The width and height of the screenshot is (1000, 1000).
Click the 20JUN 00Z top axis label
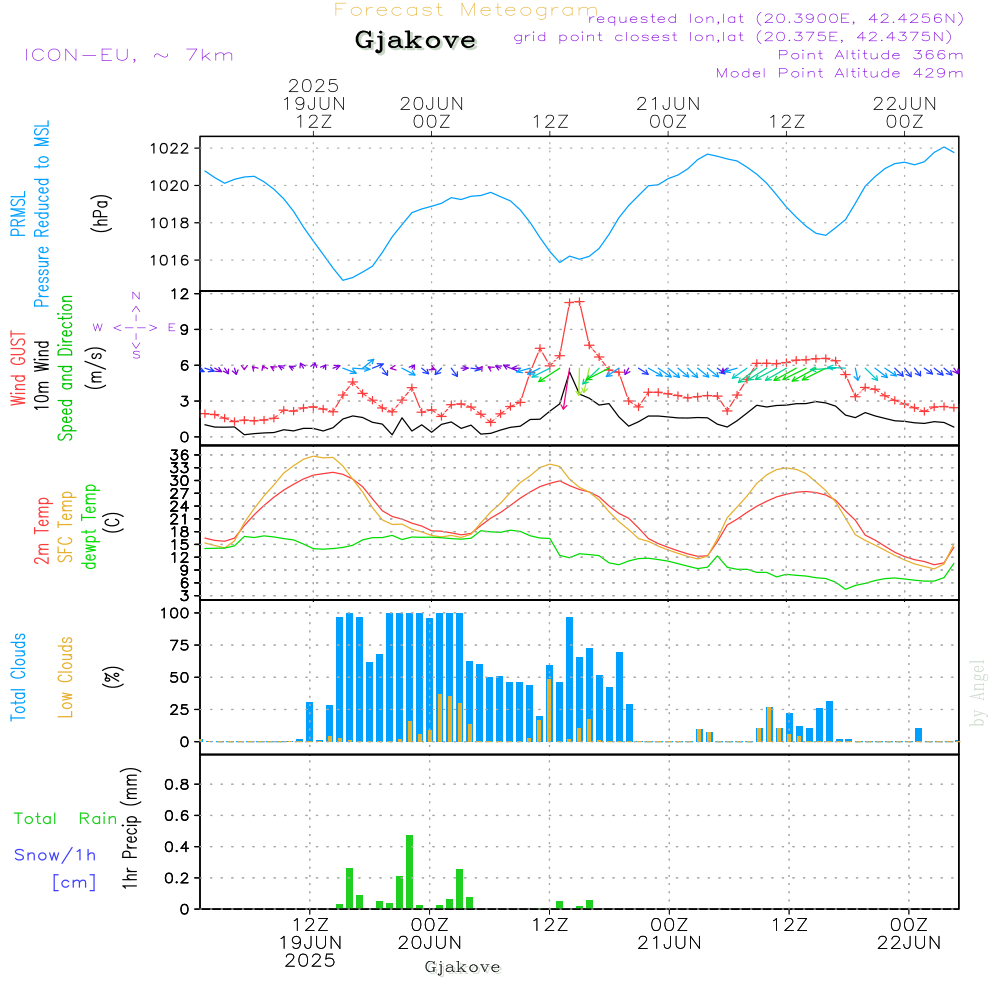click(x=432, y=112)
